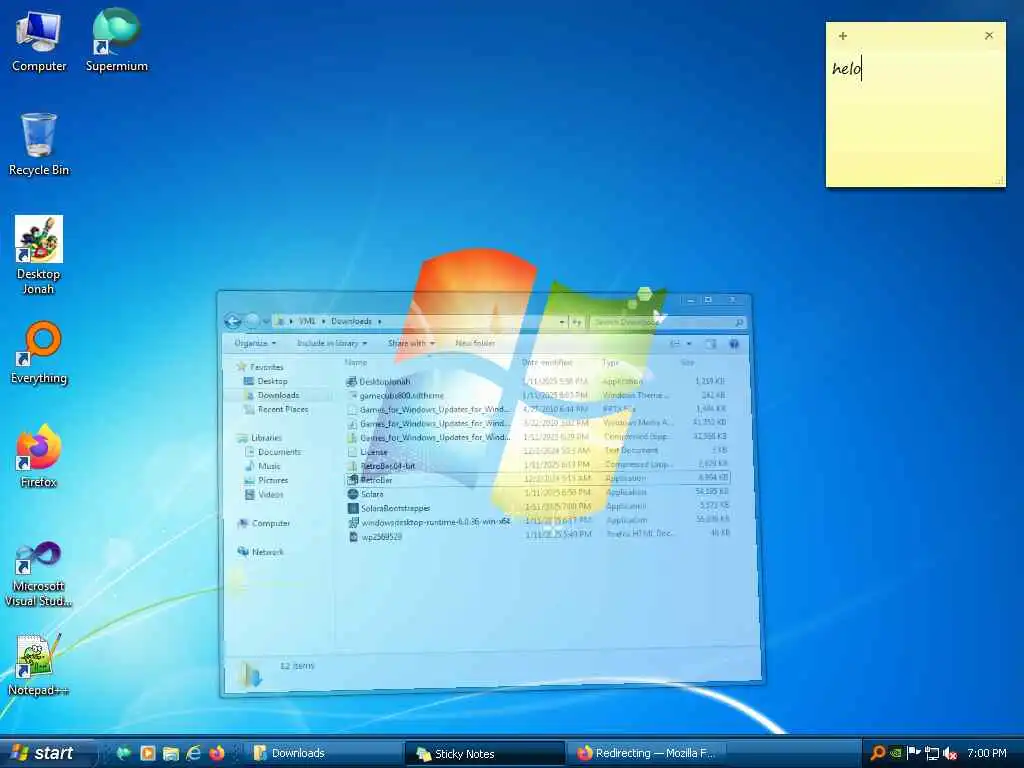This screenshot has width=1024, height=768.
Task: Select Network in the navigation pane
Action: click(261, 552)
